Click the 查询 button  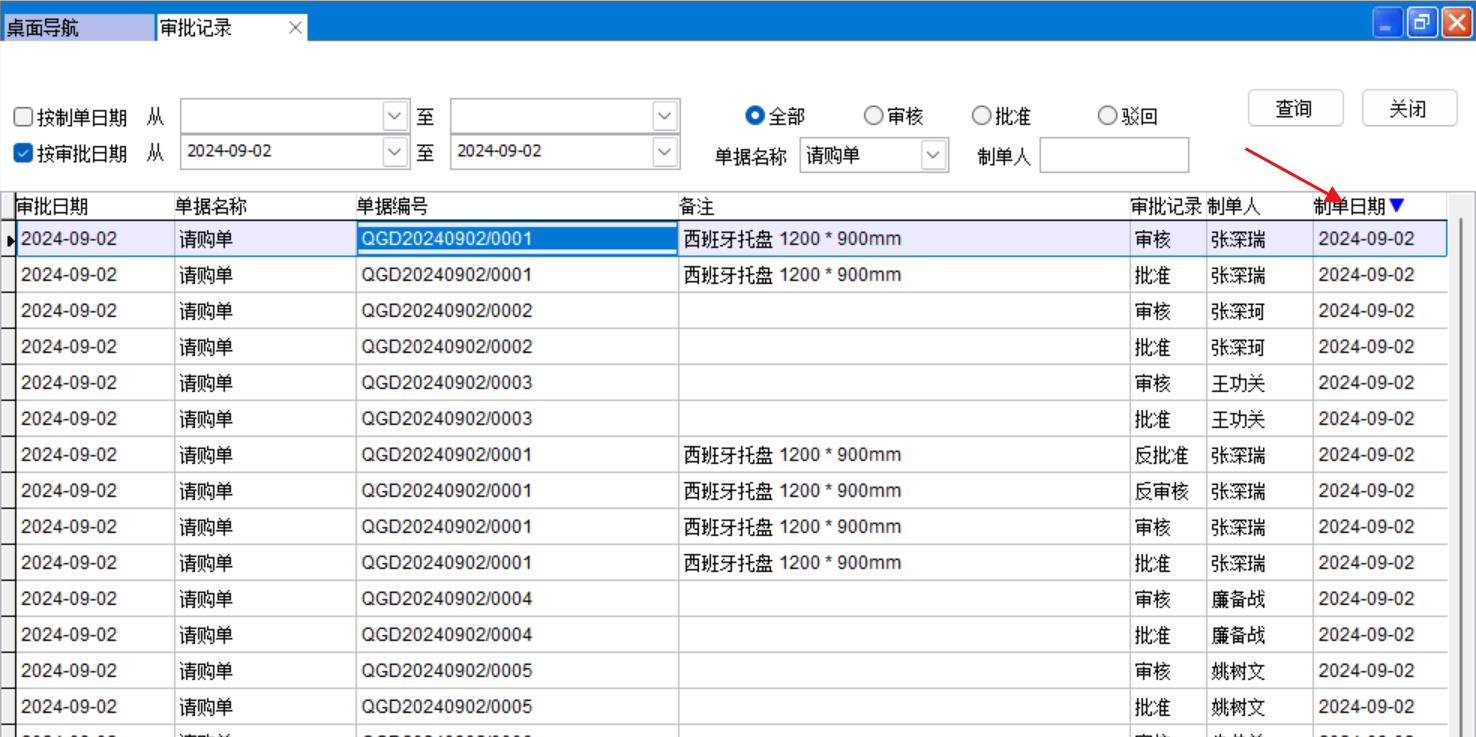pyautogui.click(x=1293, y=109)
